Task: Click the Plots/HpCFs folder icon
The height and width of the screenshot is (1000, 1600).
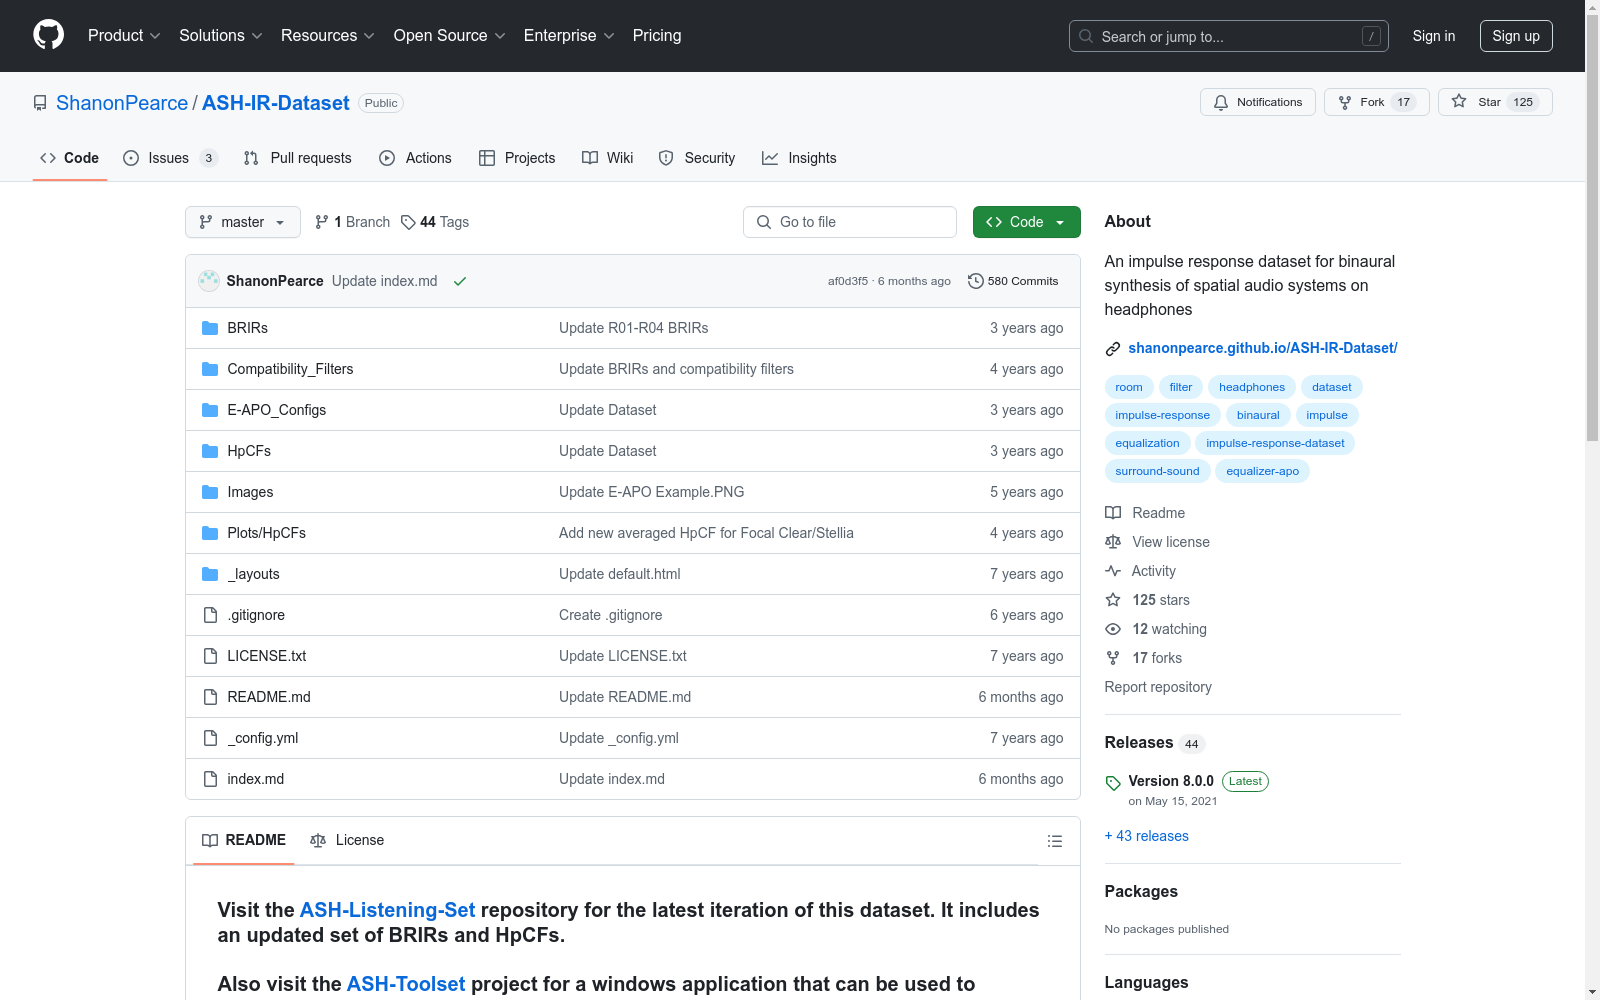Action: coord(210,533)
